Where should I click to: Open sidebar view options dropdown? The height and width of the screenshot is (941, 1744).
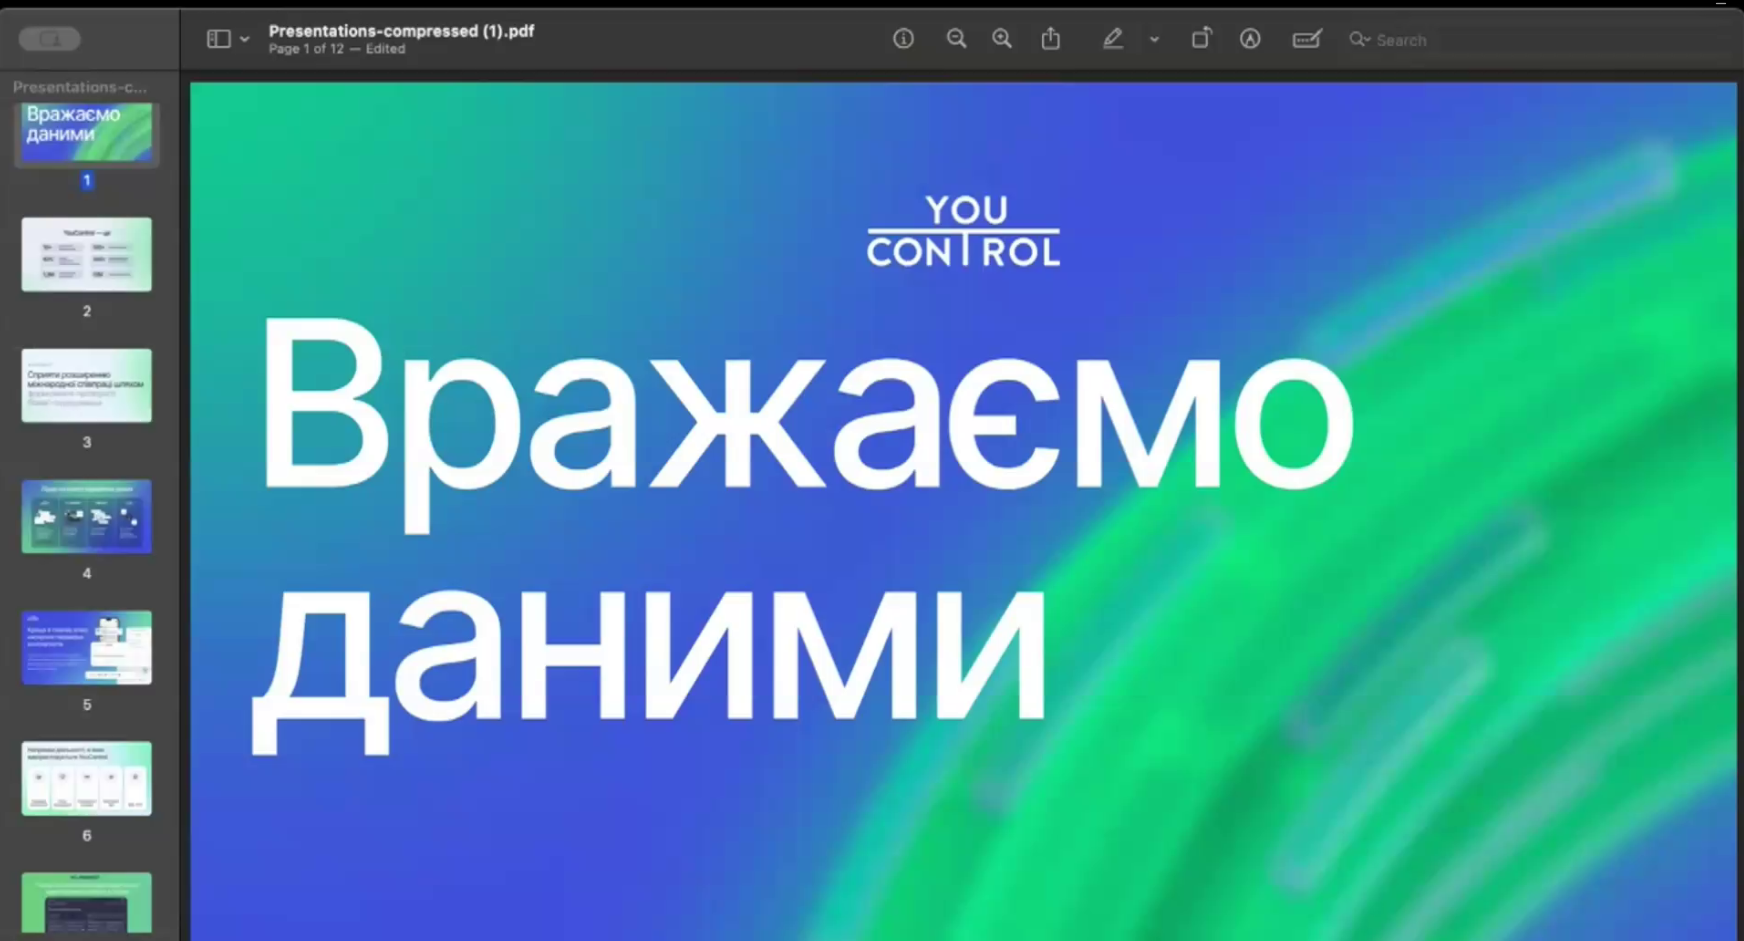click(x=244, y=39)
